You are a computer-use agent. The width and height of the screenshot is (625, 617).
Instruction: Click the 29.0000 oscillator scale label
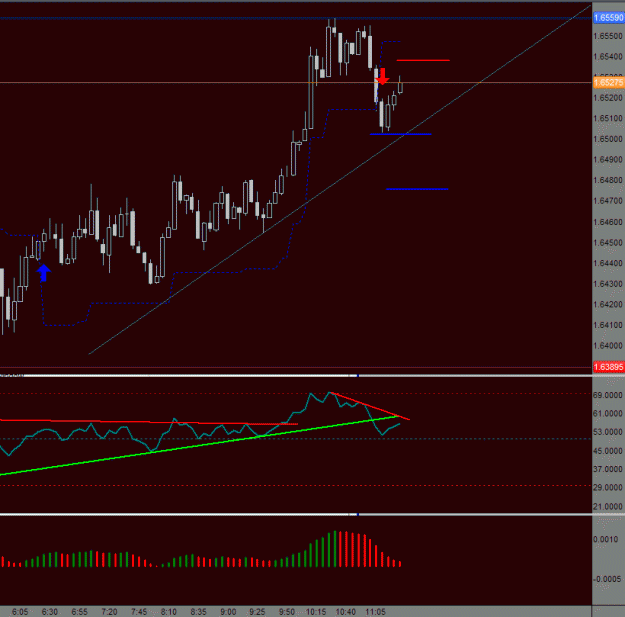click(608, 487)
